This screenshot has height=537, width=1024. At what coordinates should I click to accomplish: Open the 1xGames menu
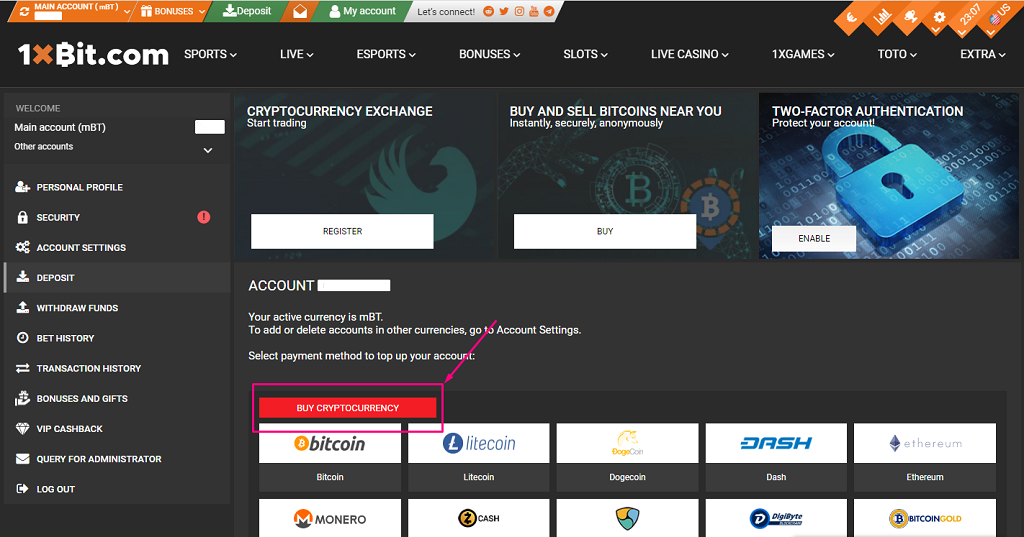coord(803,54)
